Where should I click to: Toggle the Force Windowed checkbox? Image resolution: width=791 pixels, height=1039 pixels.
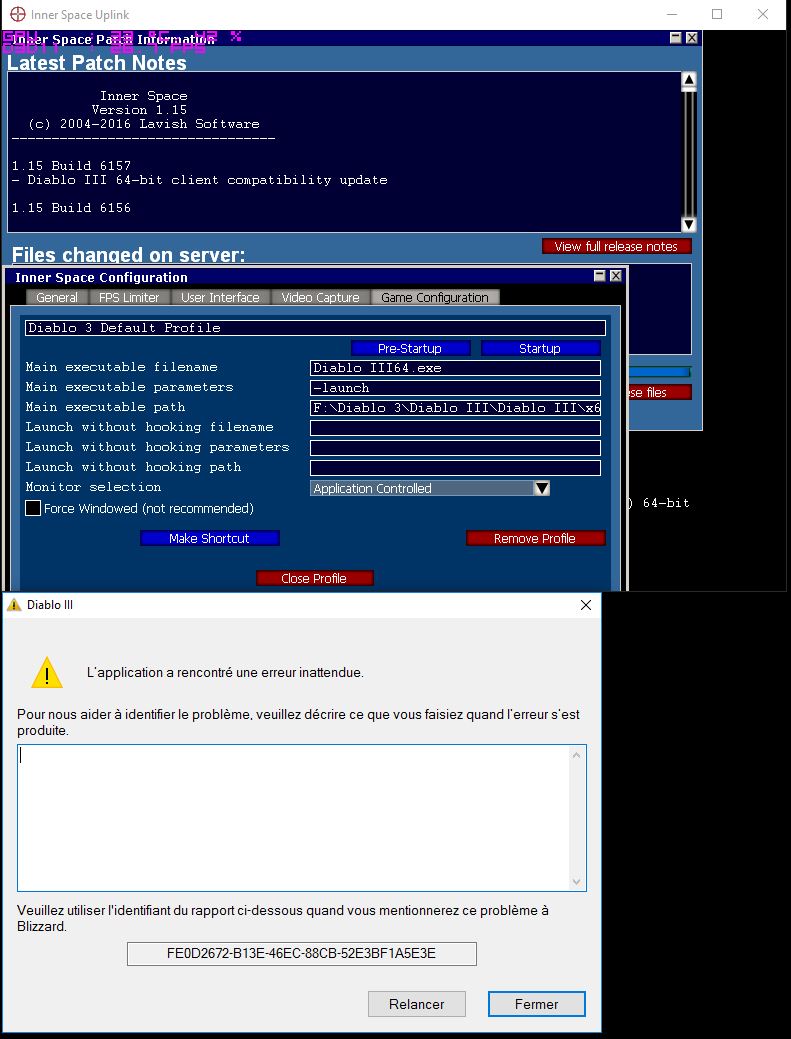pos(33,508)
